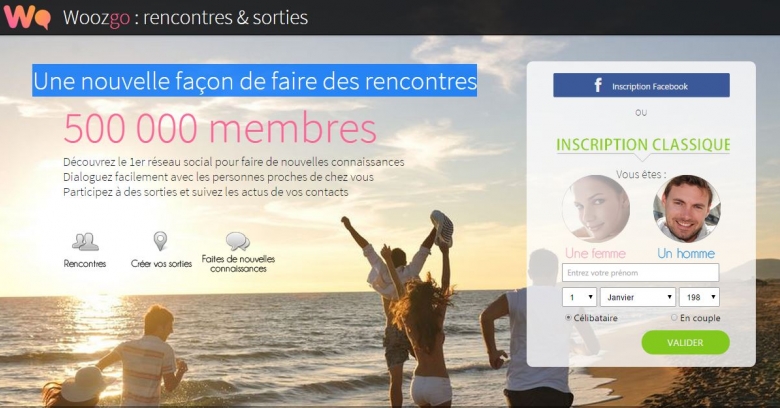
Task: Open the birth day dropdown
Action: click(580, 297)
